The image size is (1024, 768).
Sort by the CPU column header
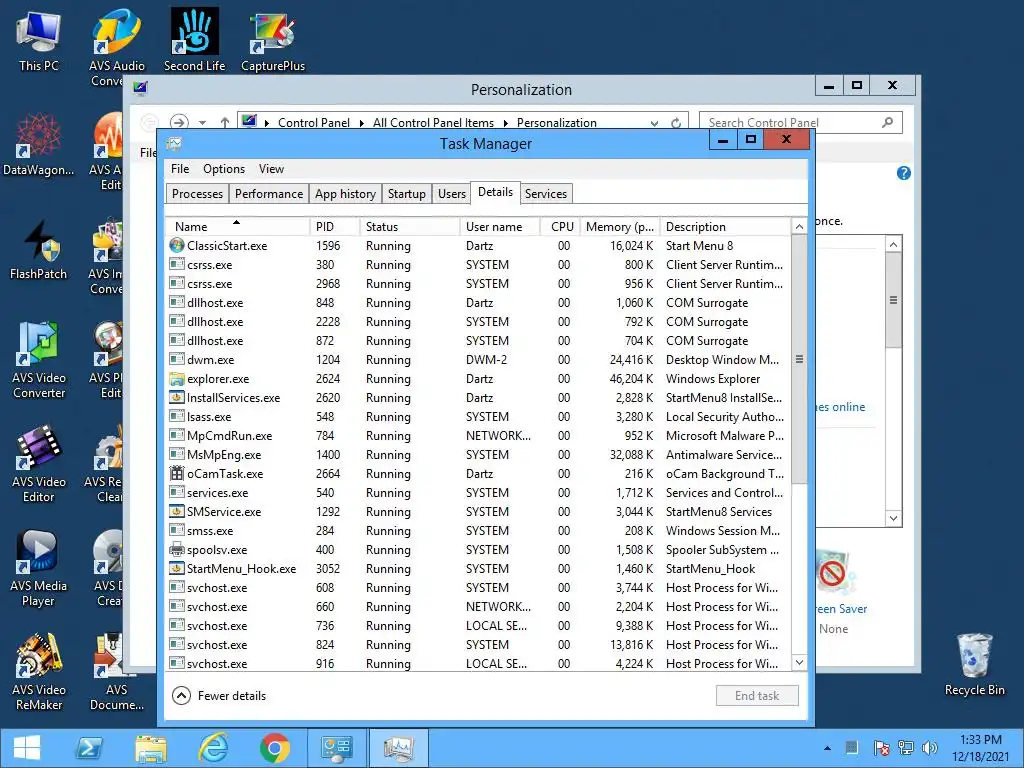coord(560,227)
